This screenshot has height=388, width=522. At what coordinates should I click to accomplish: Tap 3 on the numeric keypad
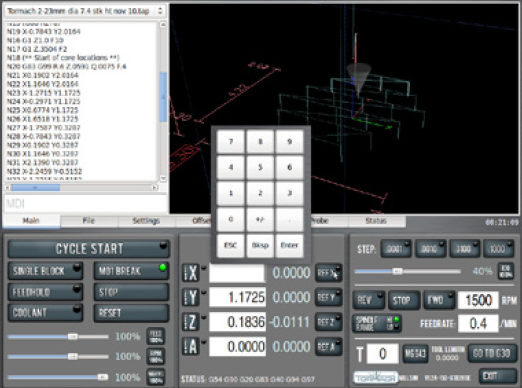coord(289,193)
